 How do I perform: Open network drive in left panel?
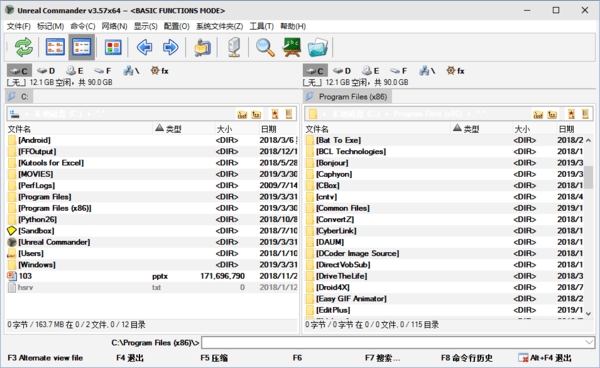pos(131,71)
